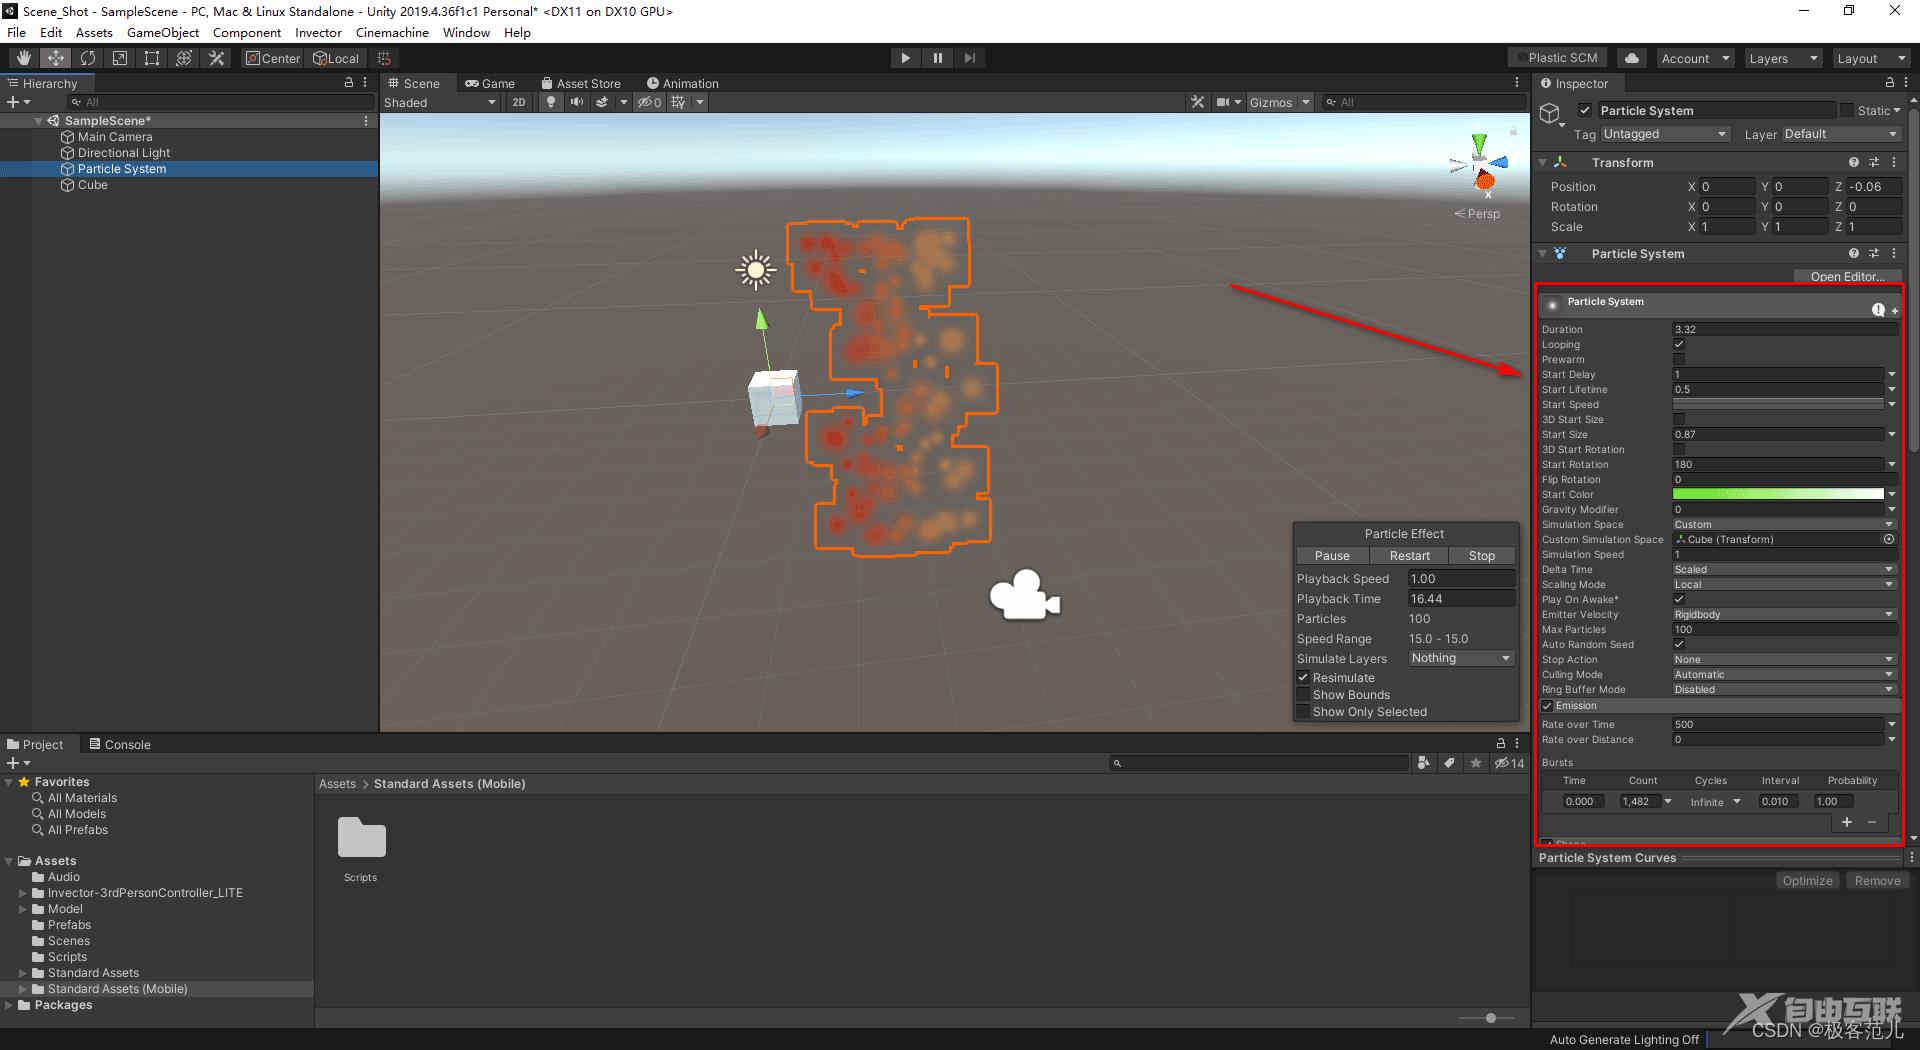
Task: Open the Layer Default dropdown
Action: [1840, 134]
